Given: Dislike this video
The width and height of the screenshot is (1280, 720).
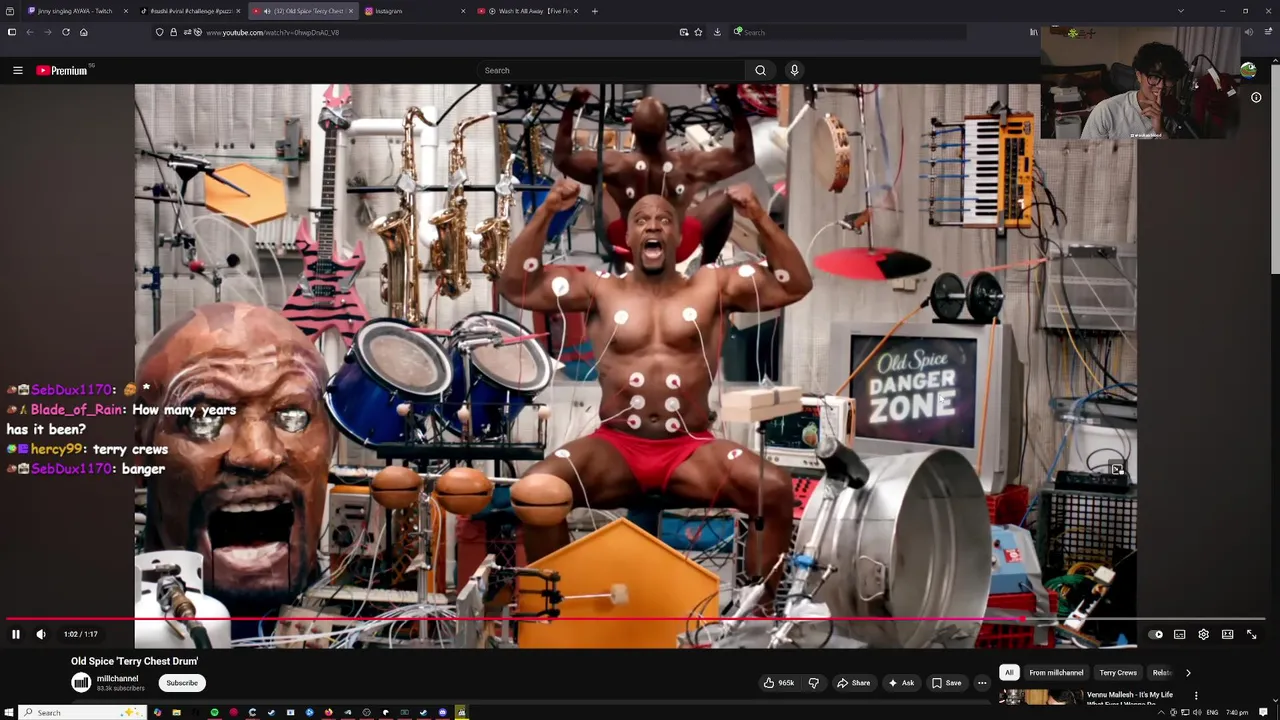Looking at the screenshot, I should point(814,683).
